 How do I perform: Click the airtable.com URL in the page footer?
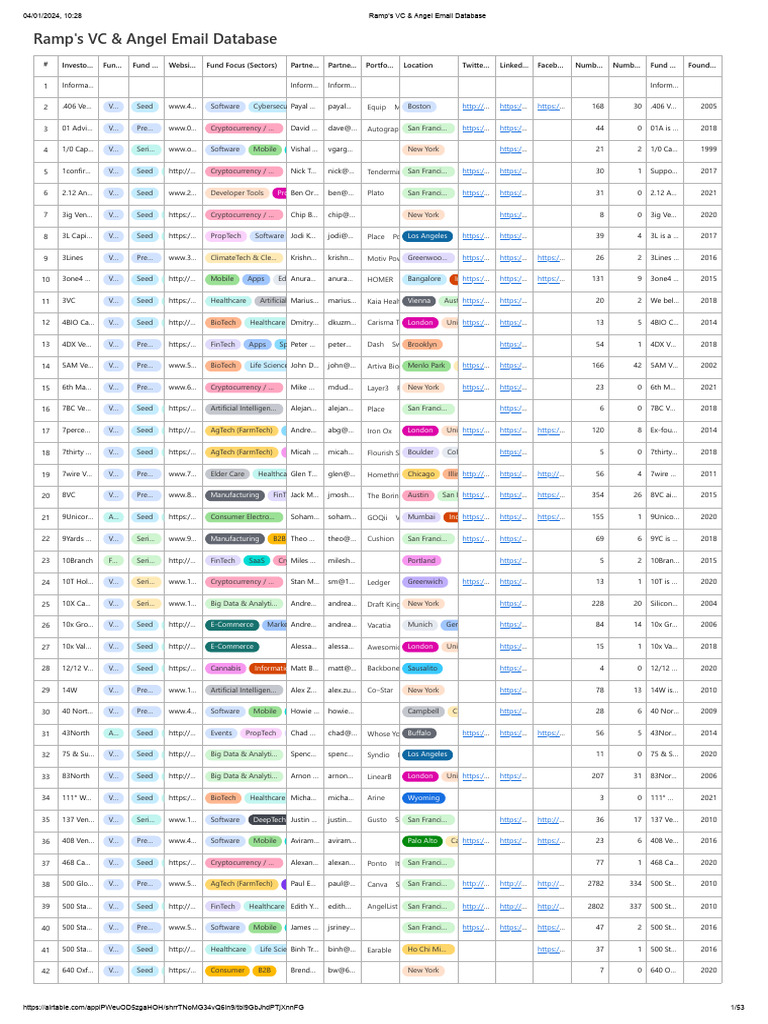[163, 1008]
